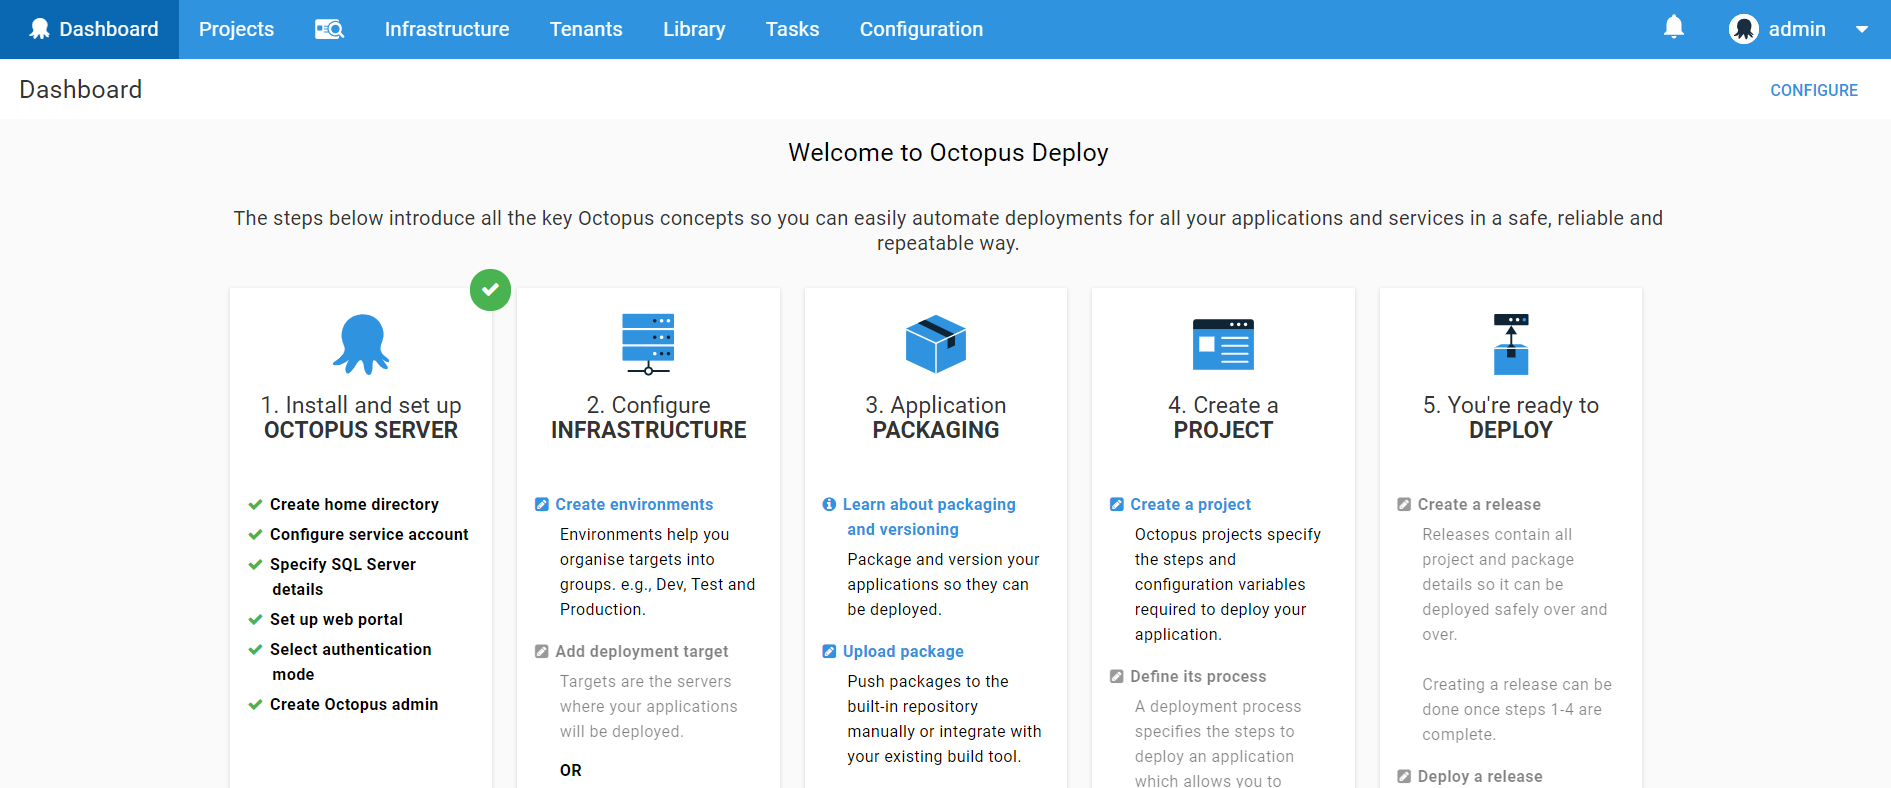Click checkmark beside Set up web portal
Image resolution: width=1891 pixels, height=788 pixels.
coord(255,620)
